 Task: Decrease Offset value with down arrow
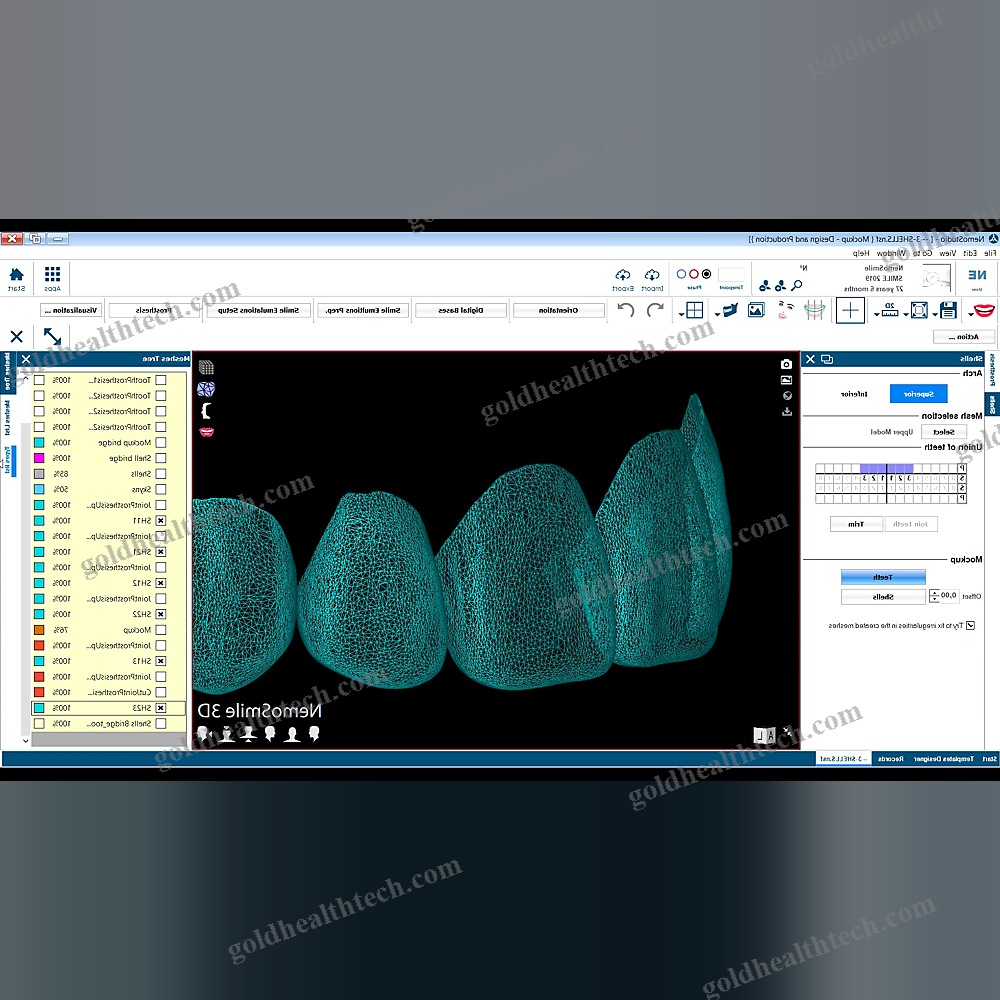pos(934,599)
